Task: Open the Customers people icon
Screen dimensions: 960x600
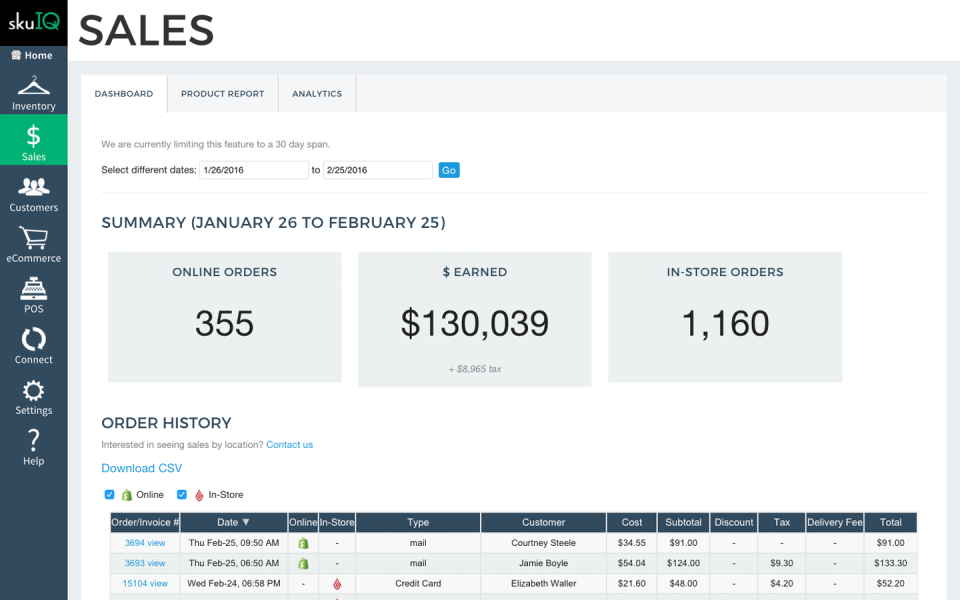Action: click(33, 187)
